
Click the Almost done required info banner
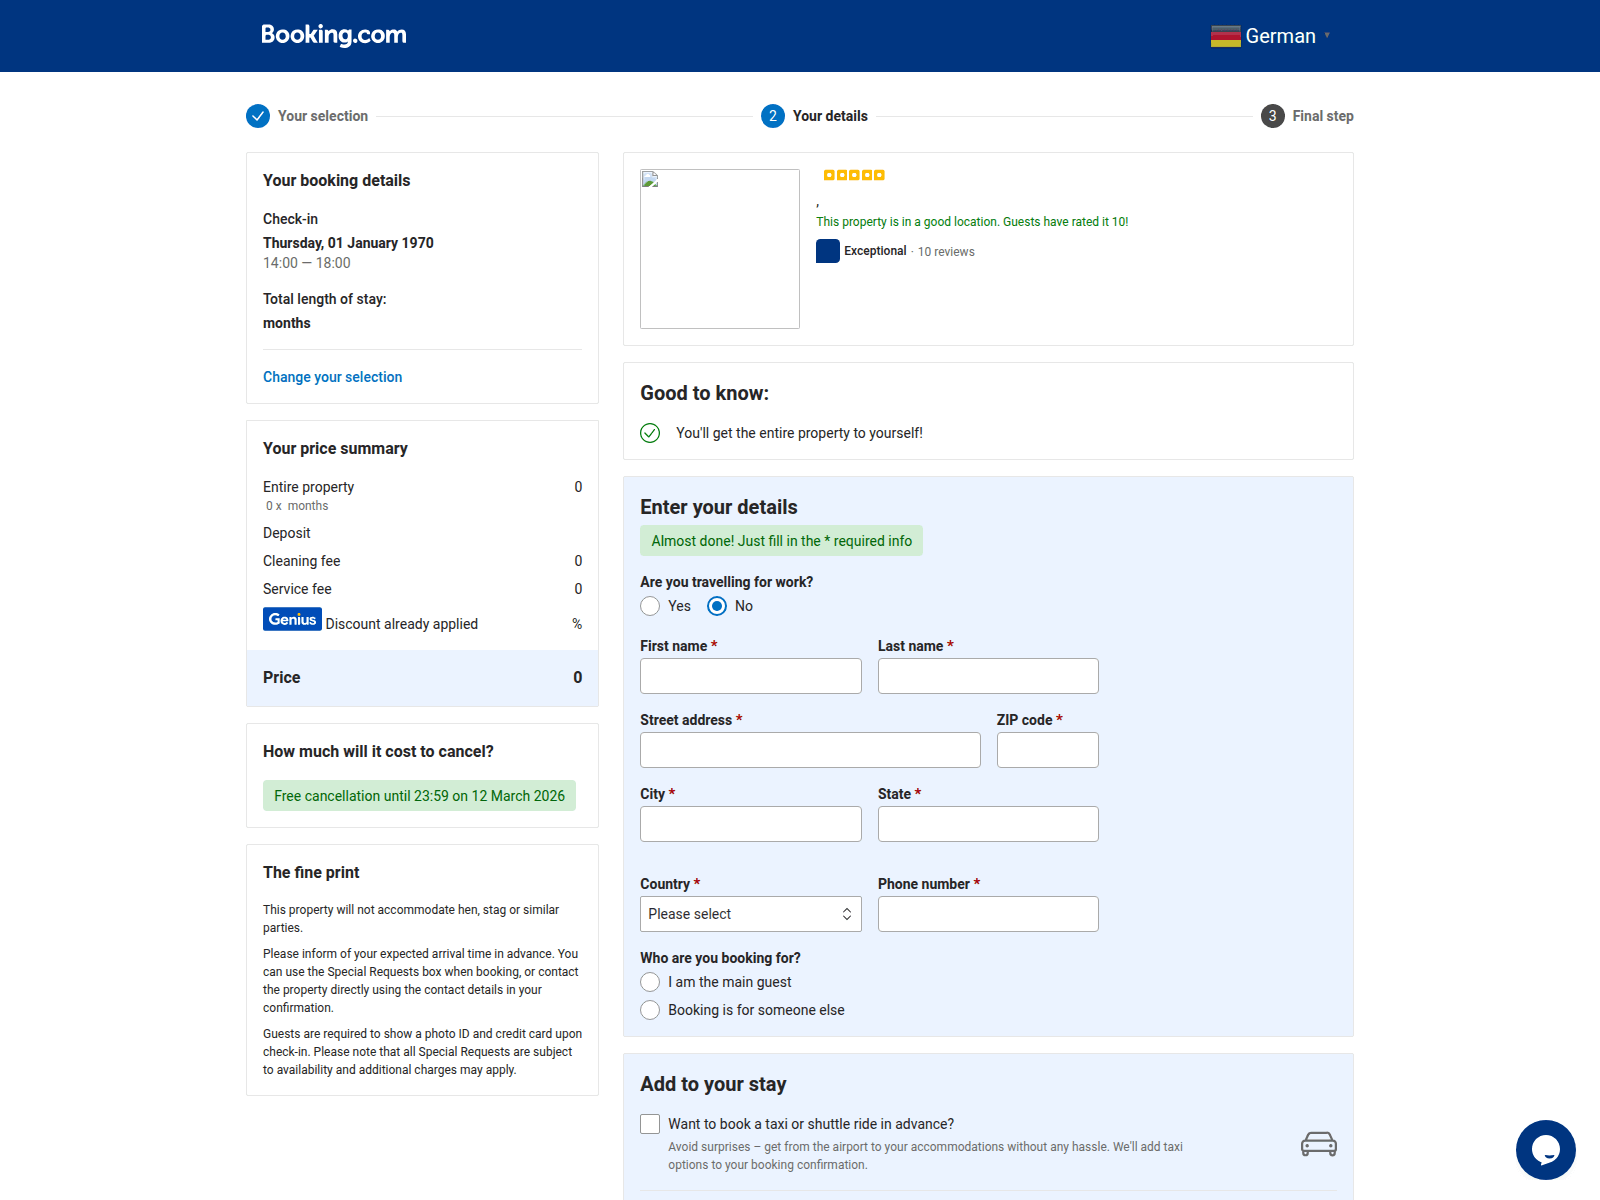(781, 541)
